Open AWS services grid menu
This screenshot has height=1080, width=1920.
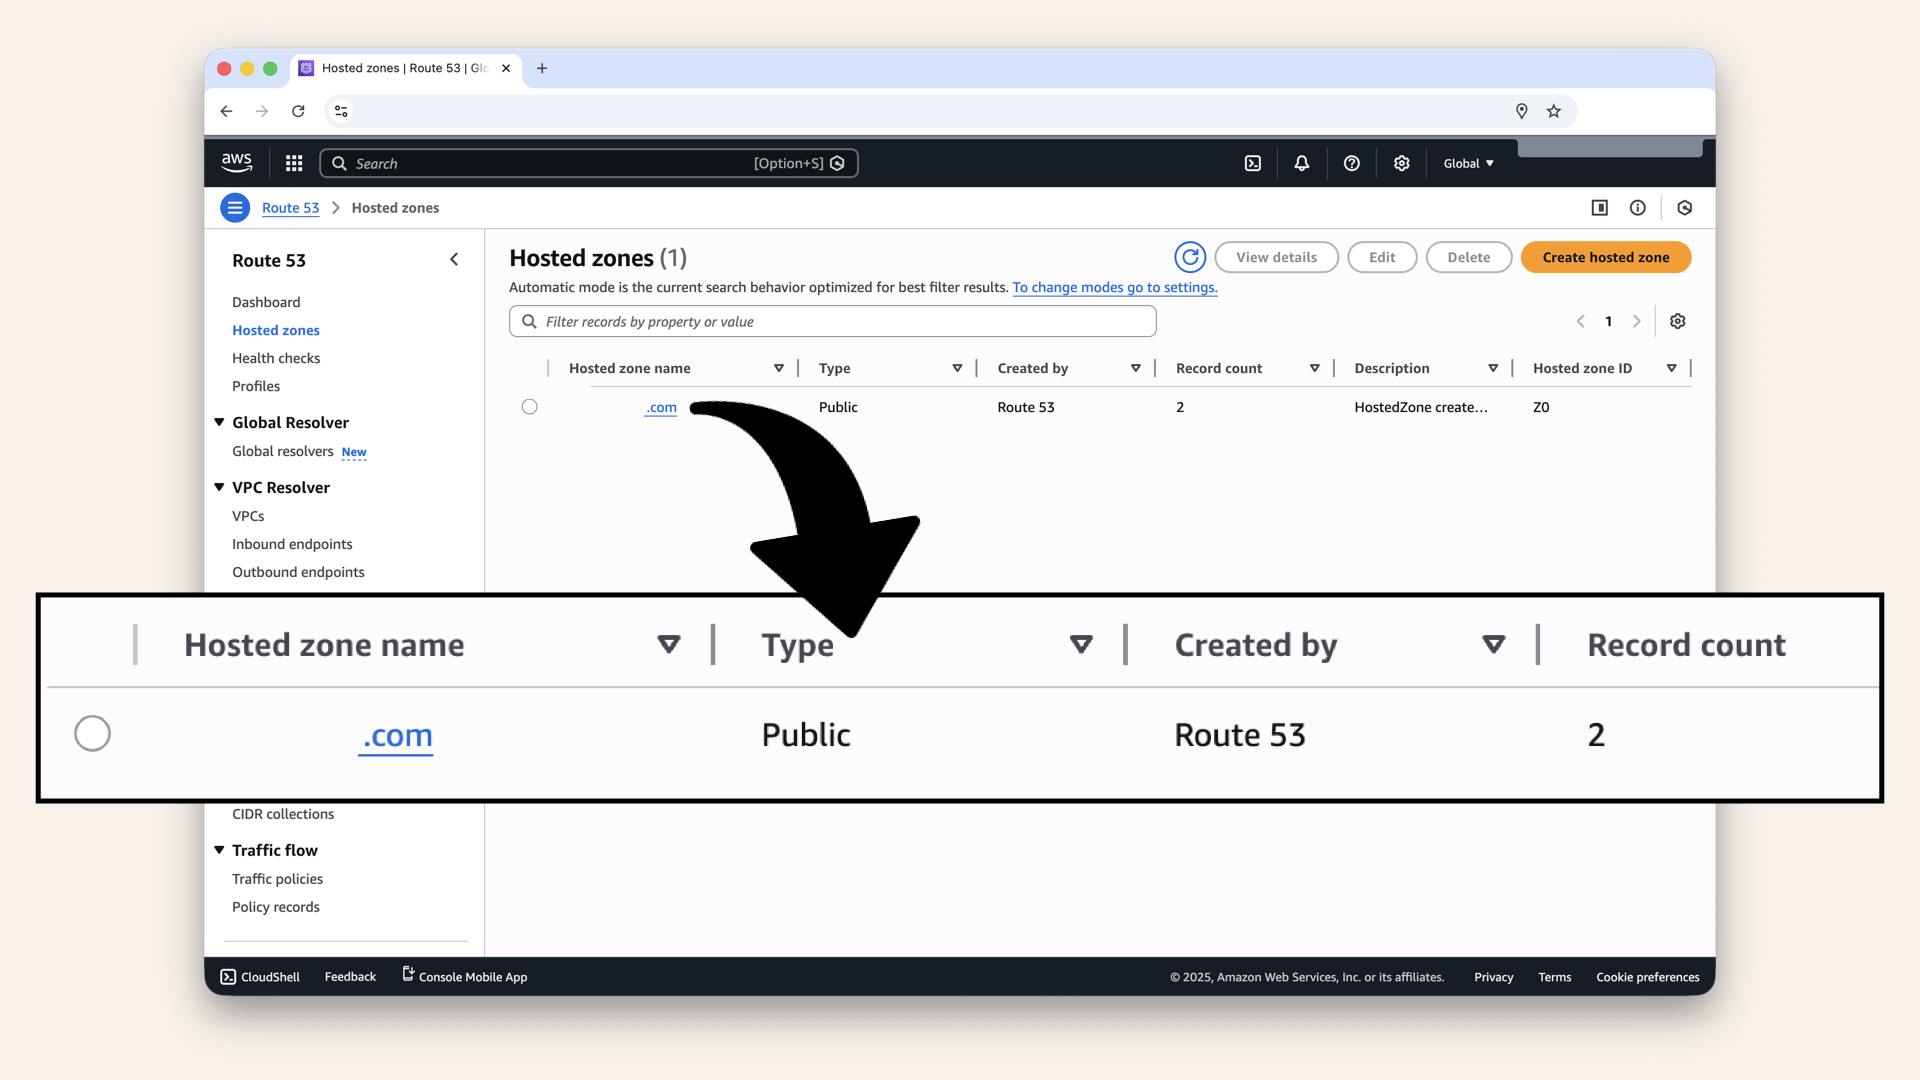pos(294,163)
